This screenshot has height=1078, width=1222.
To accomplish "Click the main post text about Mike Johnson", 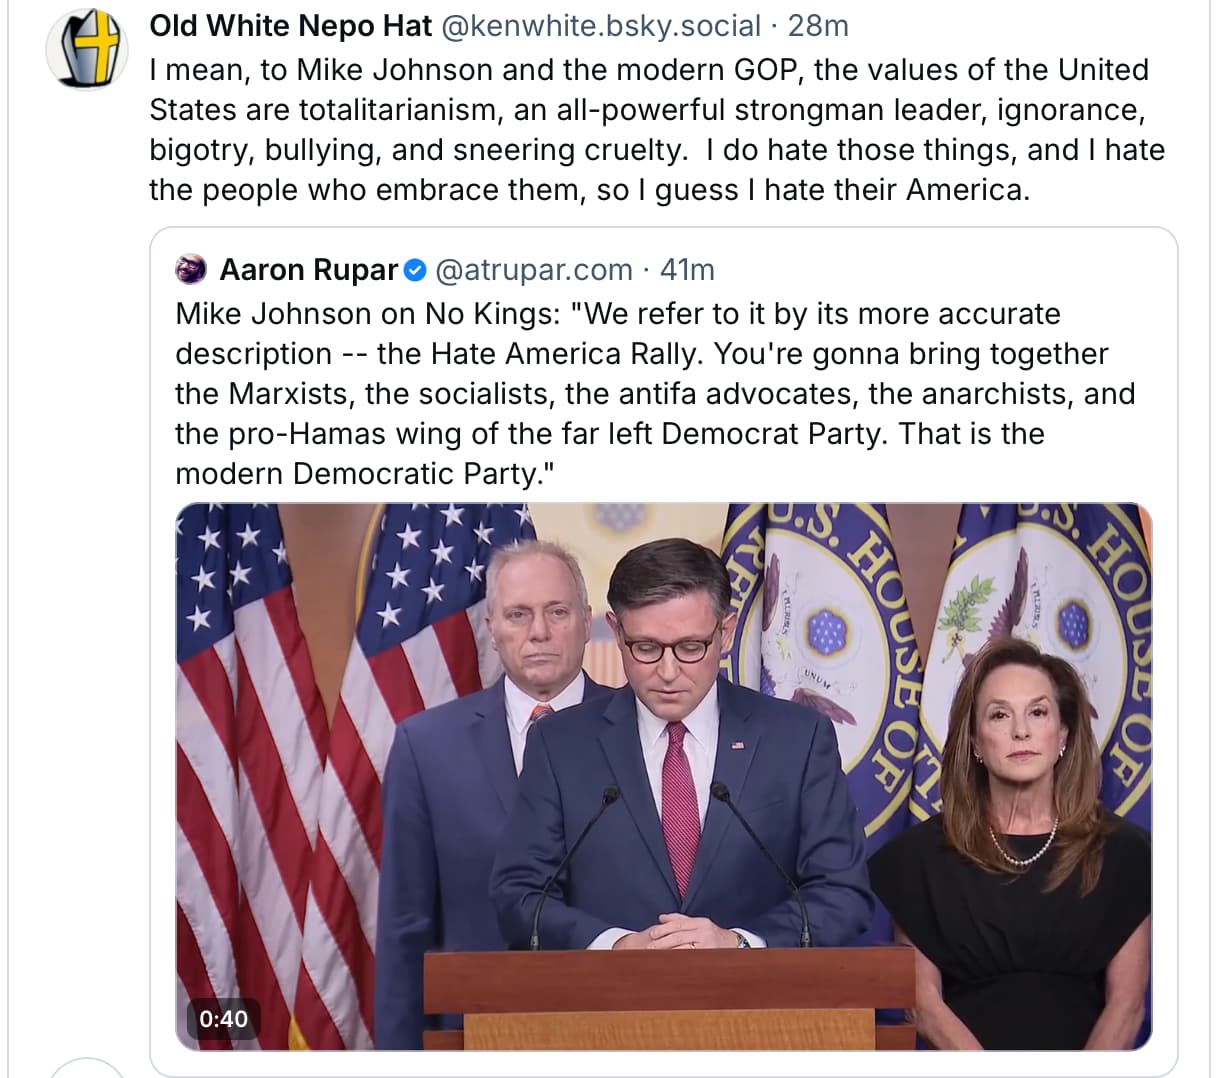I will click(656, 130).
